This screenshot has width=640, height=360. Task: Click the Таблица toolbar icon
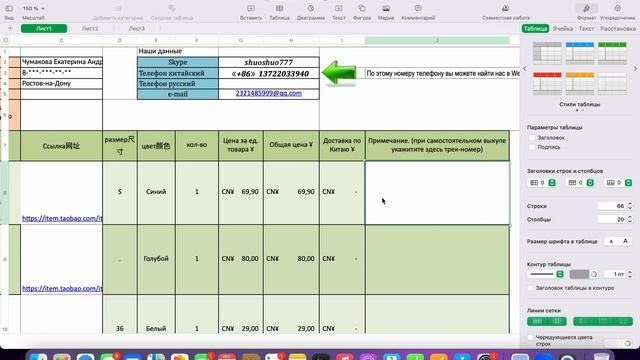coord(280,9)
